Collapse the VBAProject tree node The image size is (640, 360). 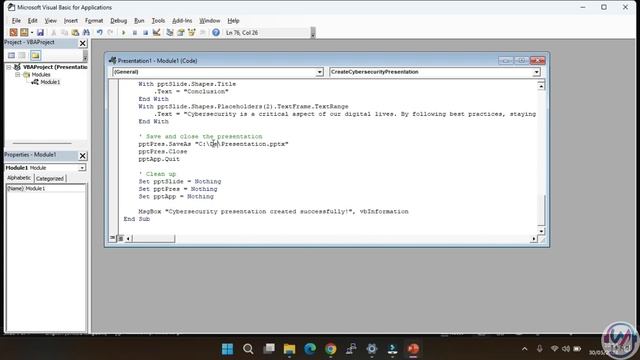(9, 67)
